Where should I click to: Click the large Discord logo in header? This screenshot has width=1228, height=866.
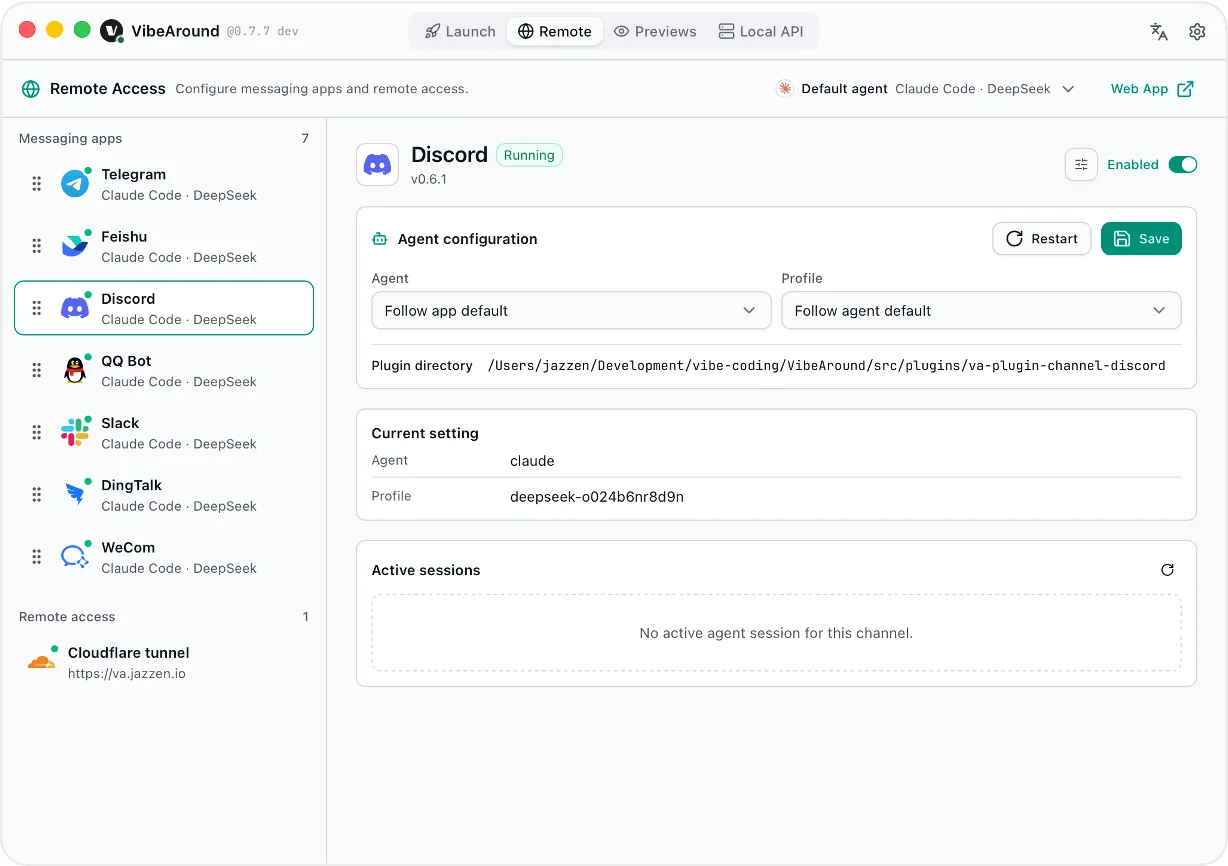point(377,165)
